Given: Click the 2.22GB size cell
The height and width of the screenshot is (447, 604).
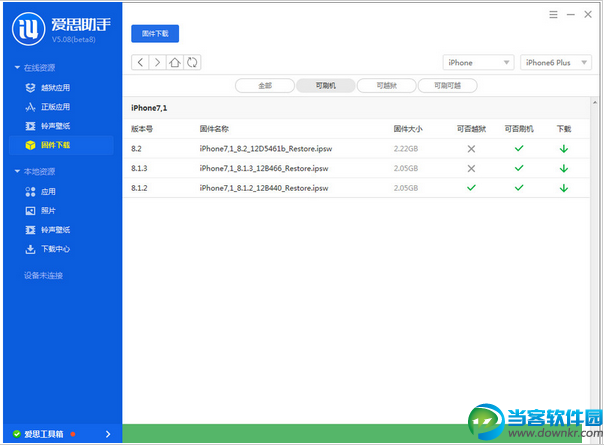Looking at the screenshot, I should 406,149.
